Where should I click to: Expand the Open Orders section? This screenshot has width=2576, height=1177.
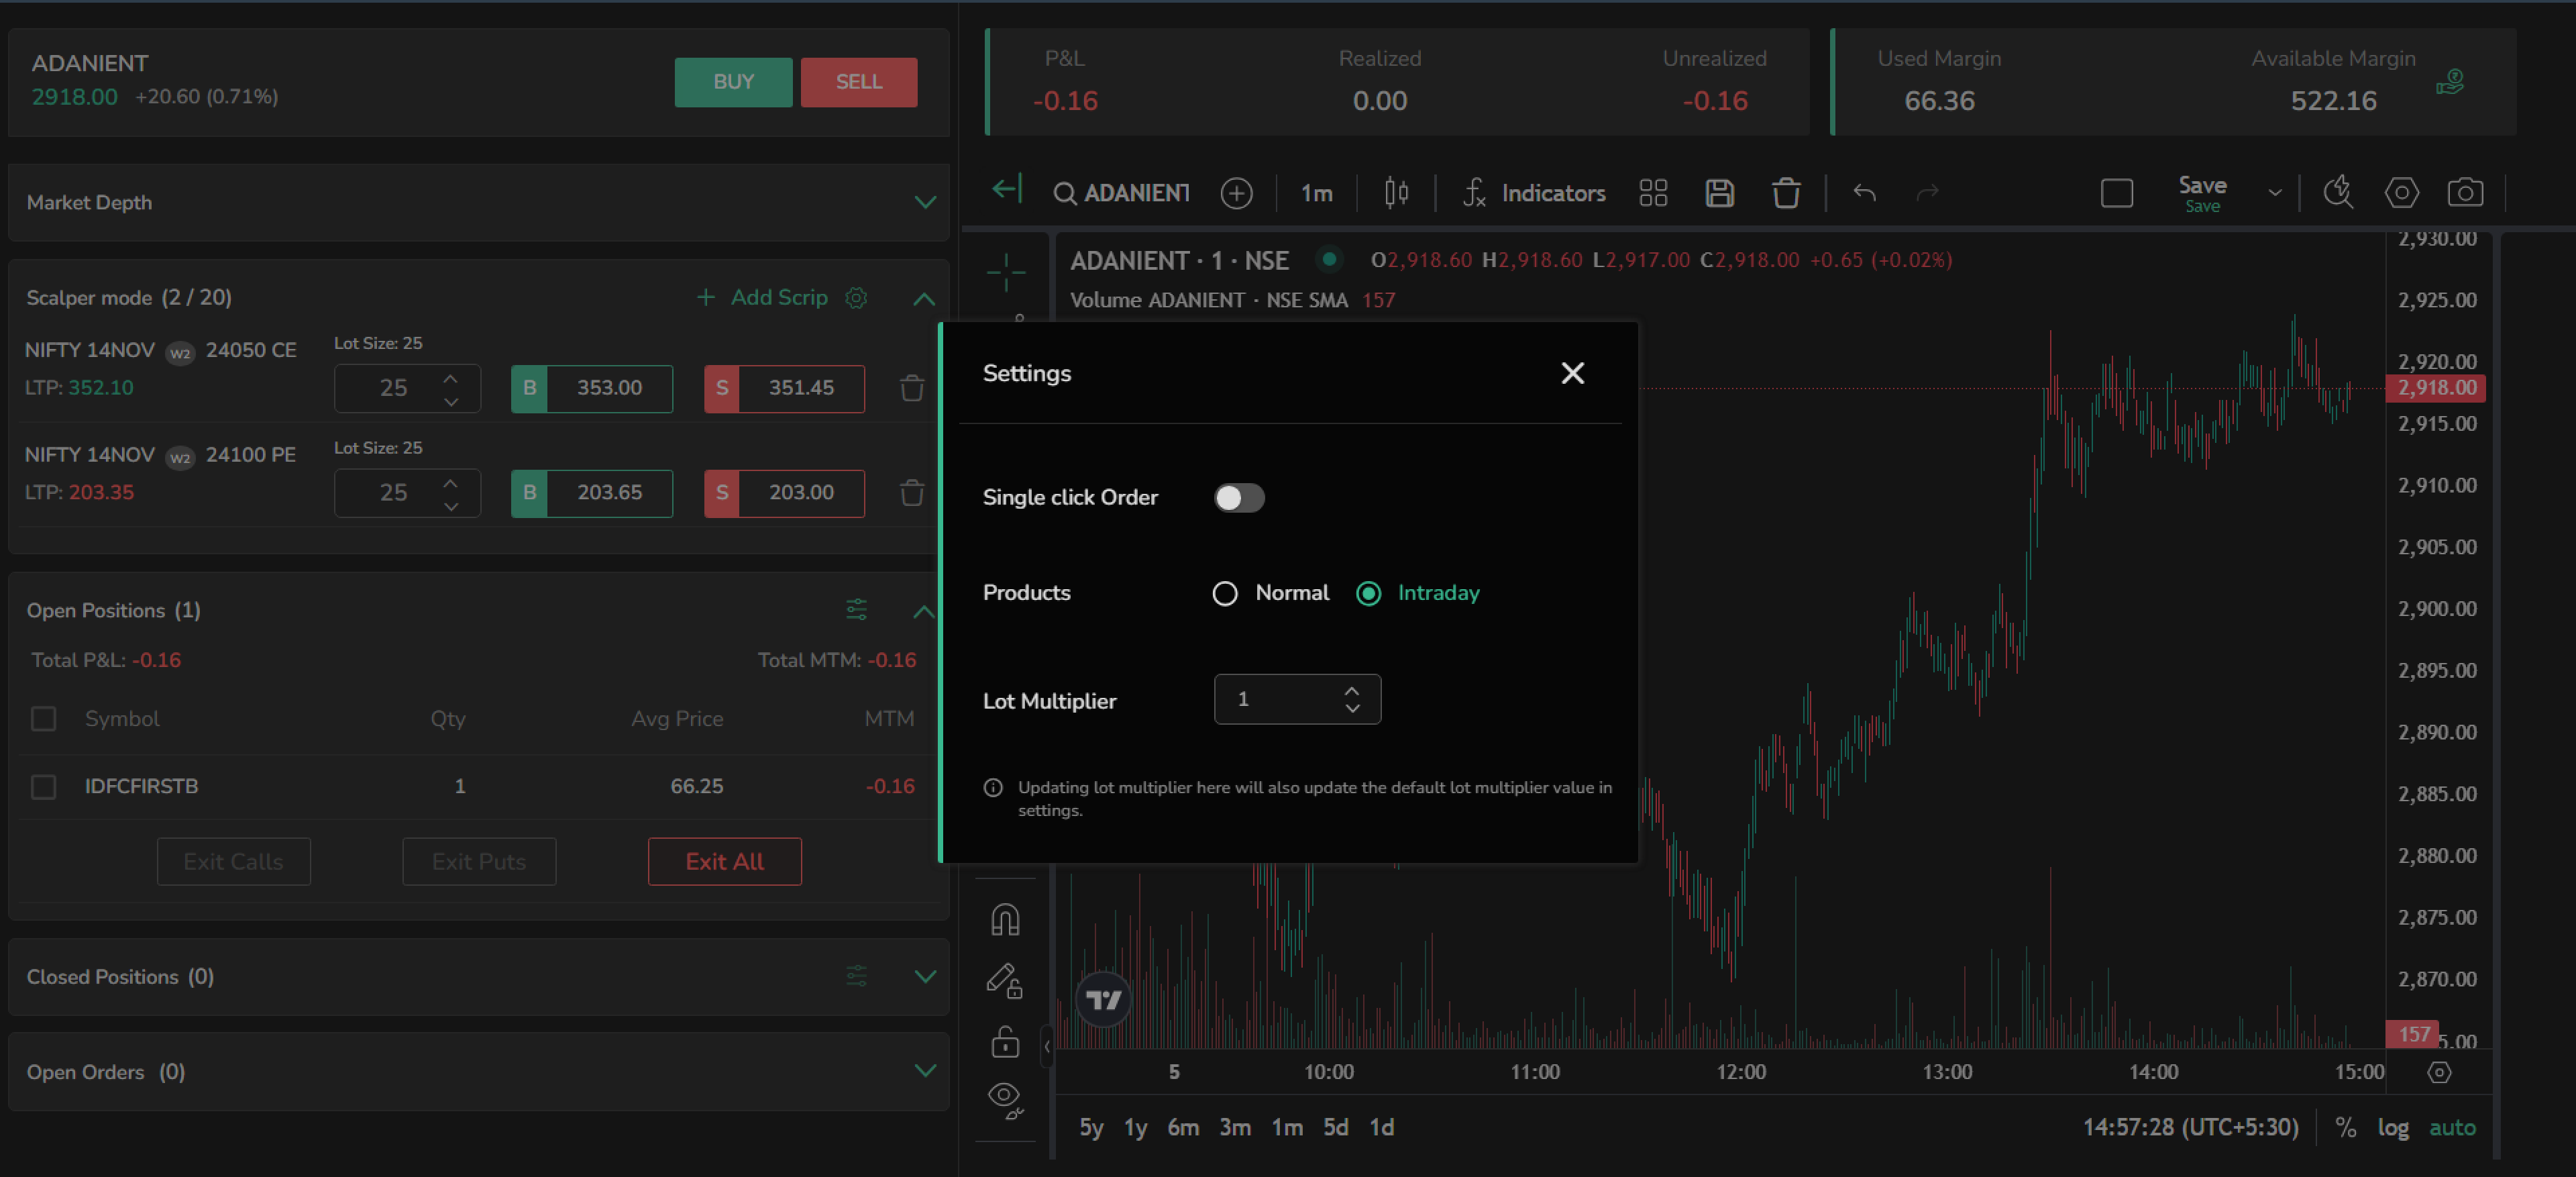[x=925, y=1071]
